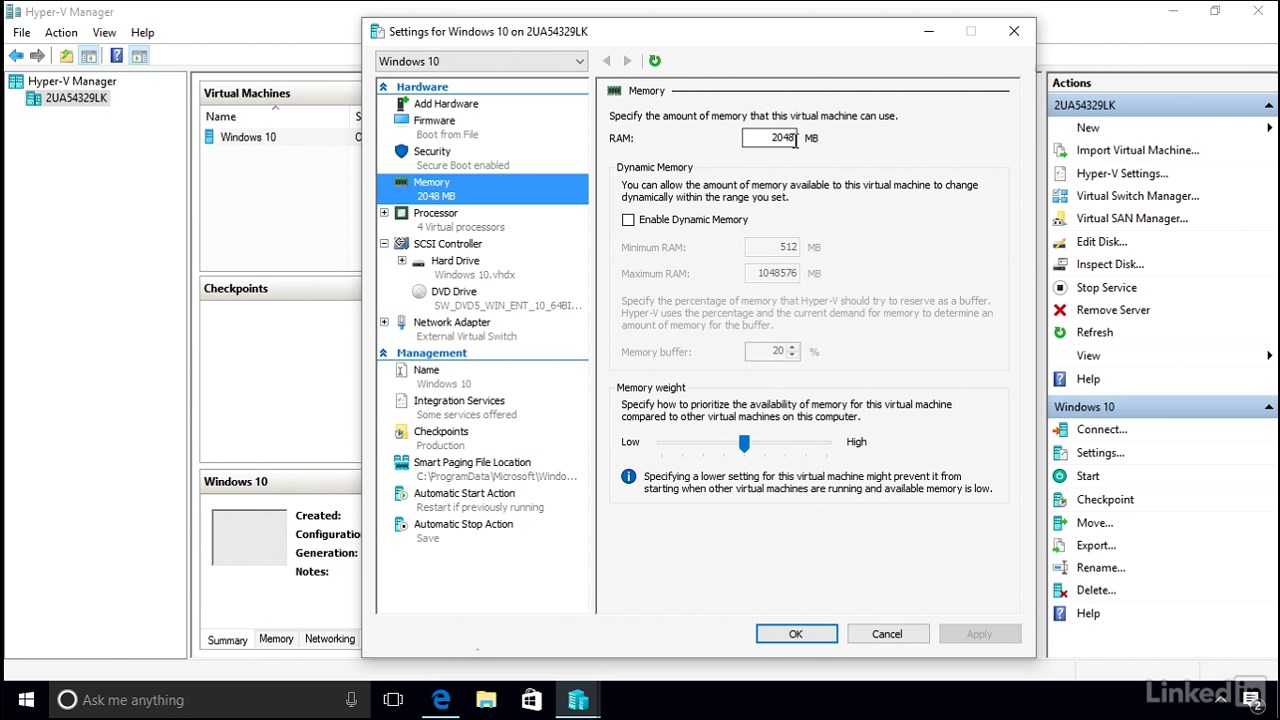Open the Action menu

click(61, 33)
